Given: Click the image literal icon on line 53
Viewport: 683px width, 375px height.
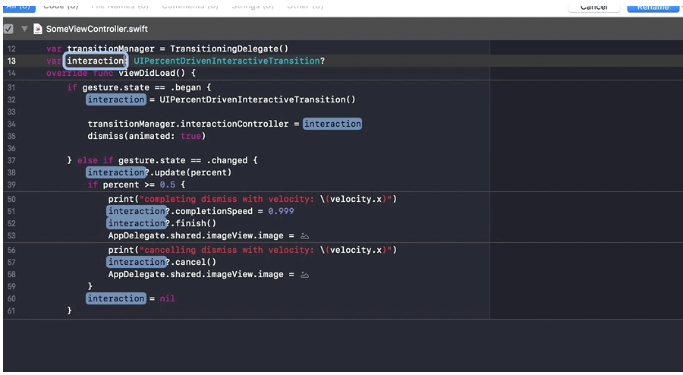Looking at the screenshot, I should tap(304, 236).
